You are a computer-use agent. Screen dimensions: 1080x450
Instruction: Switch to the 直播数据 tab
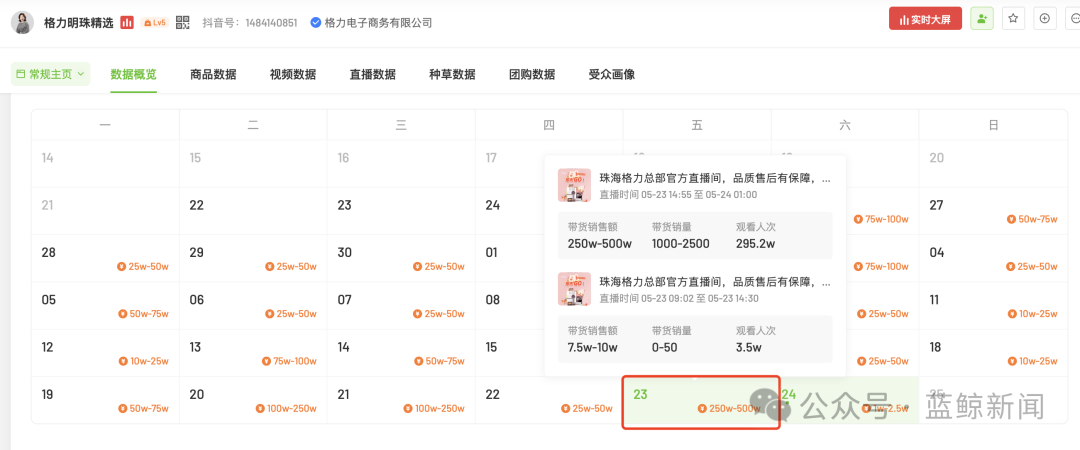(x=373, y=74)
